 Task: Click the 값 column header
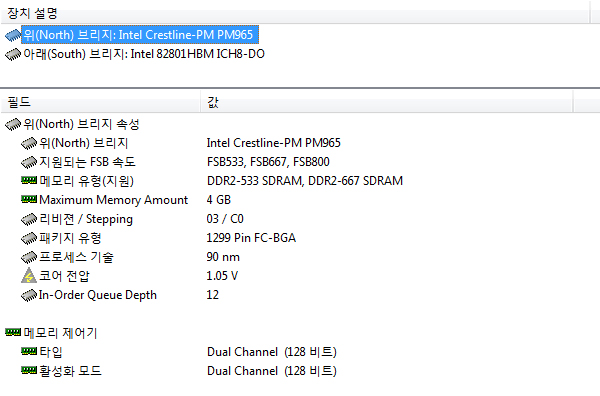[386, 102]
